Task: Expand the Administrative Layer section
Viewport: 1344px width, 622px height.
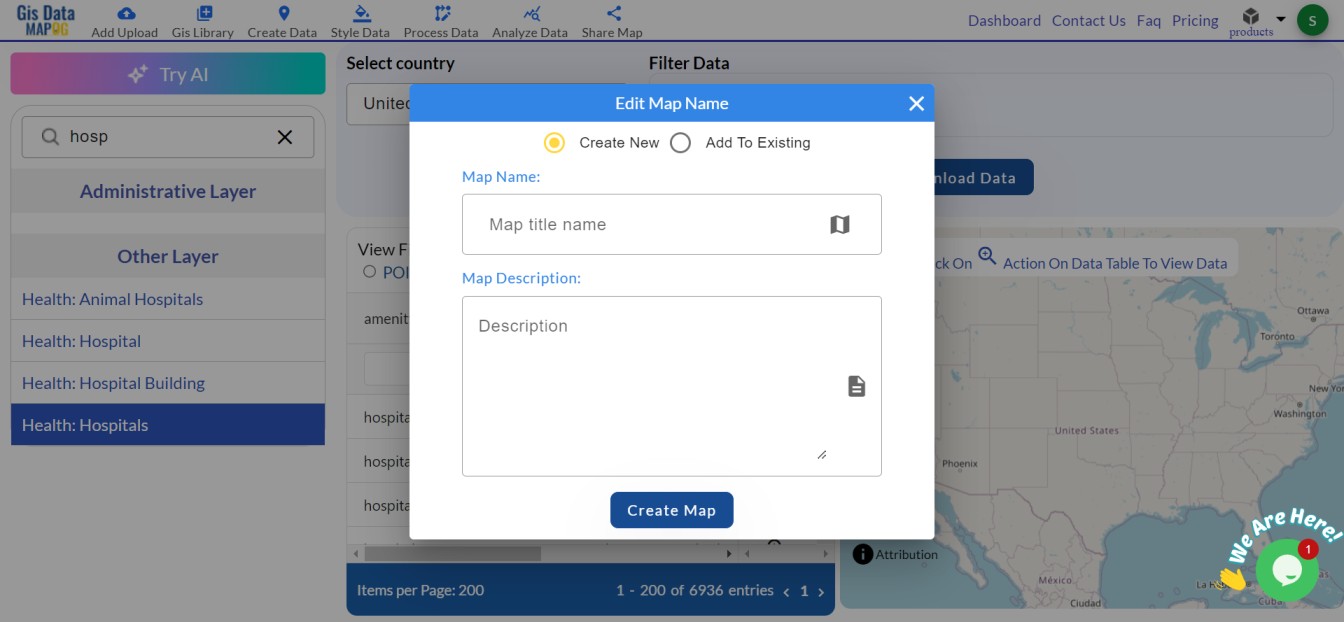Action: pyautogui.click(x=167, y=191)
